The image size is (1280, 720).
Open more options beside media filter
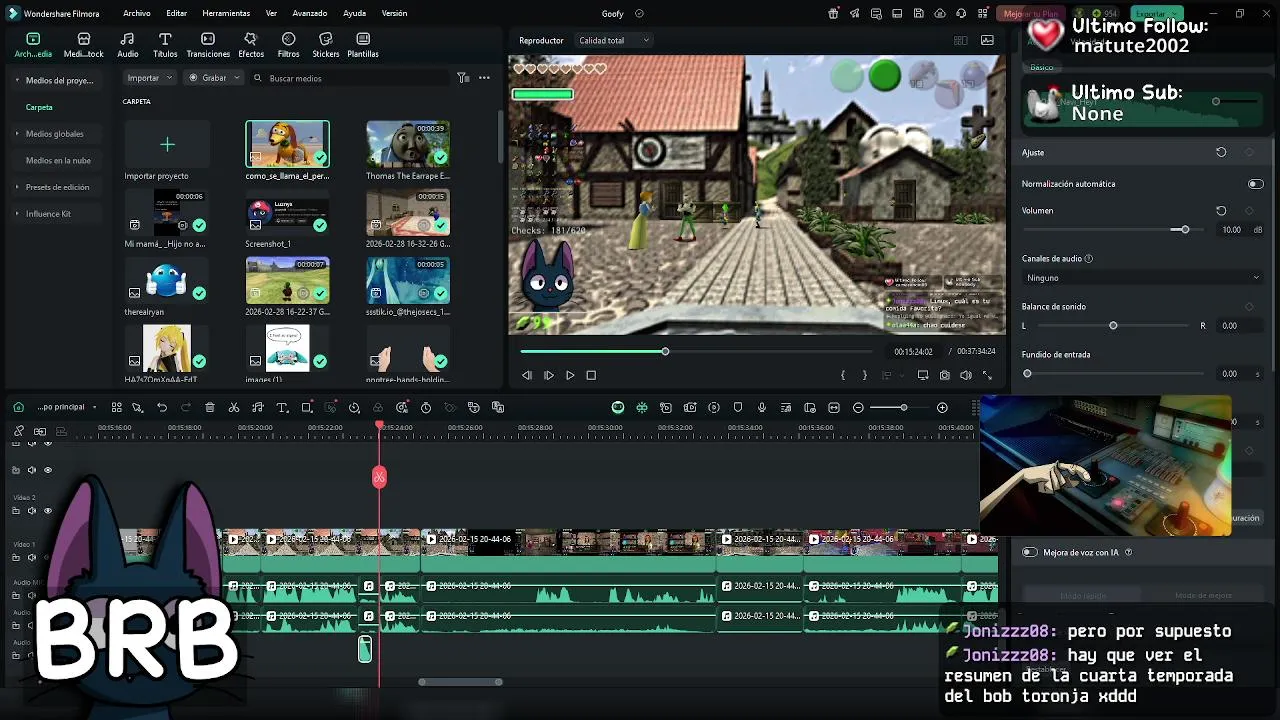484,78
